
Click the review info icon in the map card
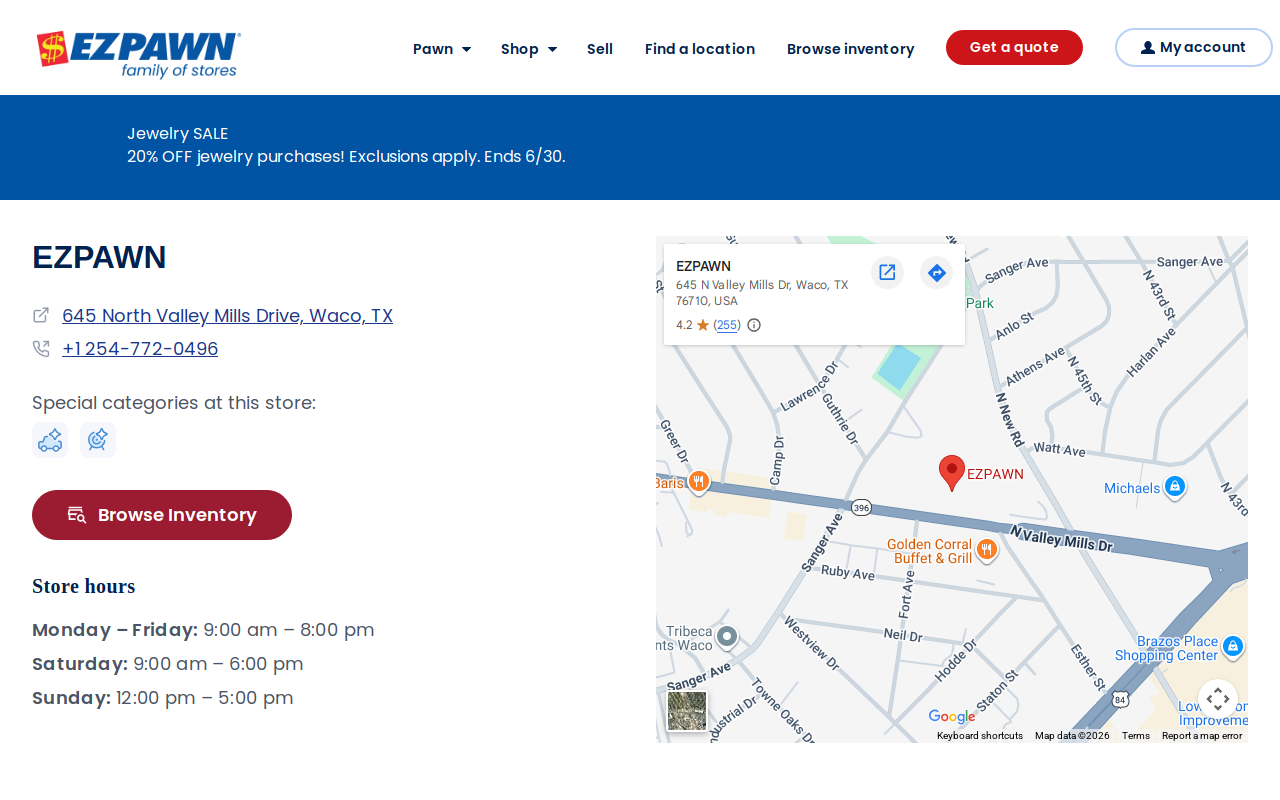click(x=754, y=325)
